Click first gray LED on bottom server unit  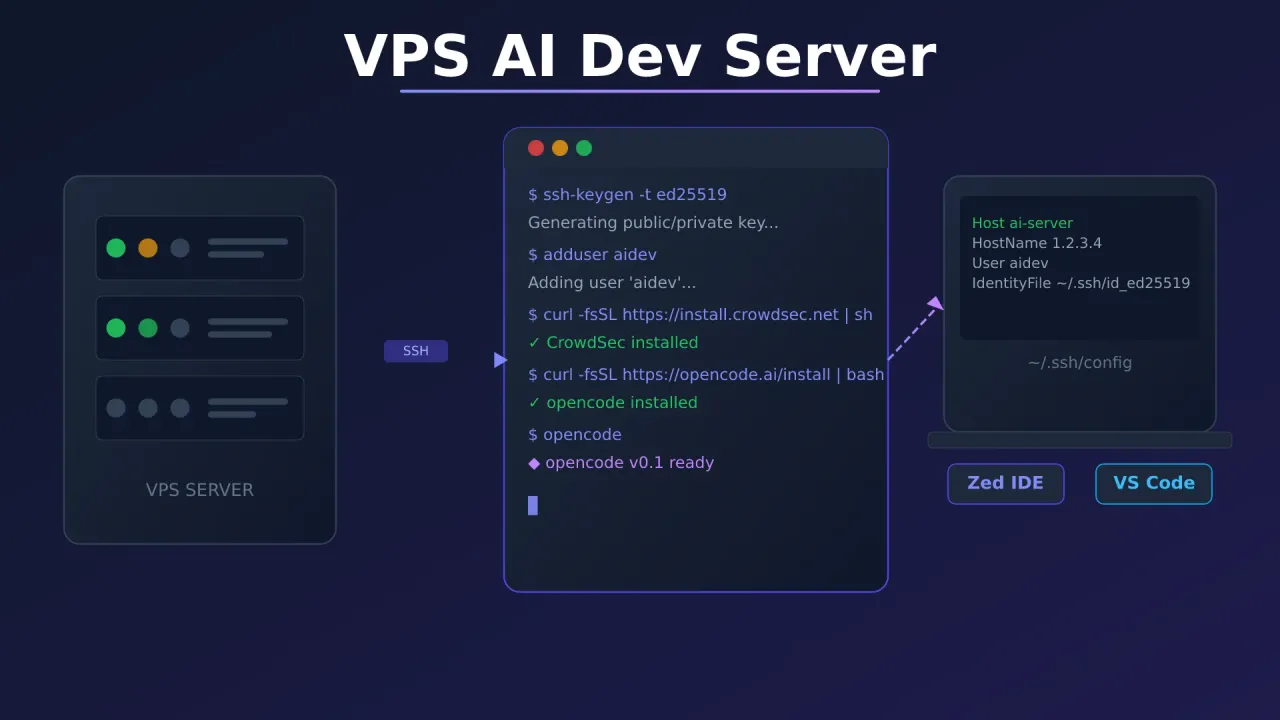coord(116,408)
